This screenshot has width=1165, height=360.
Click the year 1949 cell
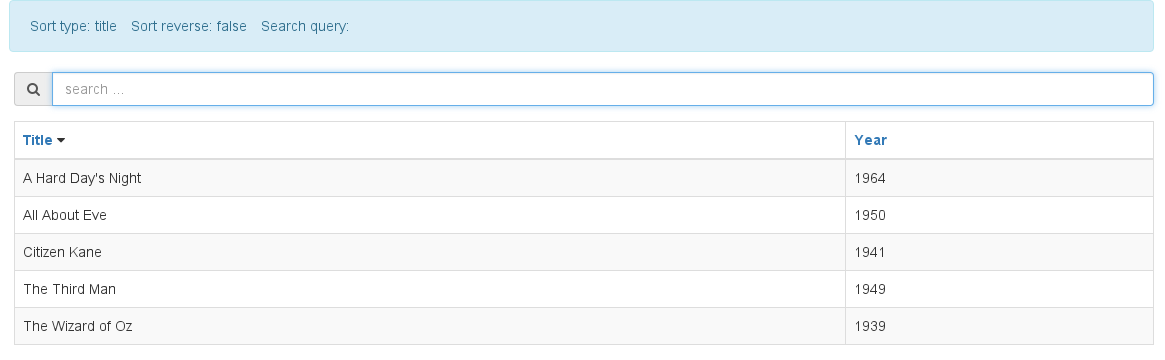pyautogui.click(x=999, y=289)
